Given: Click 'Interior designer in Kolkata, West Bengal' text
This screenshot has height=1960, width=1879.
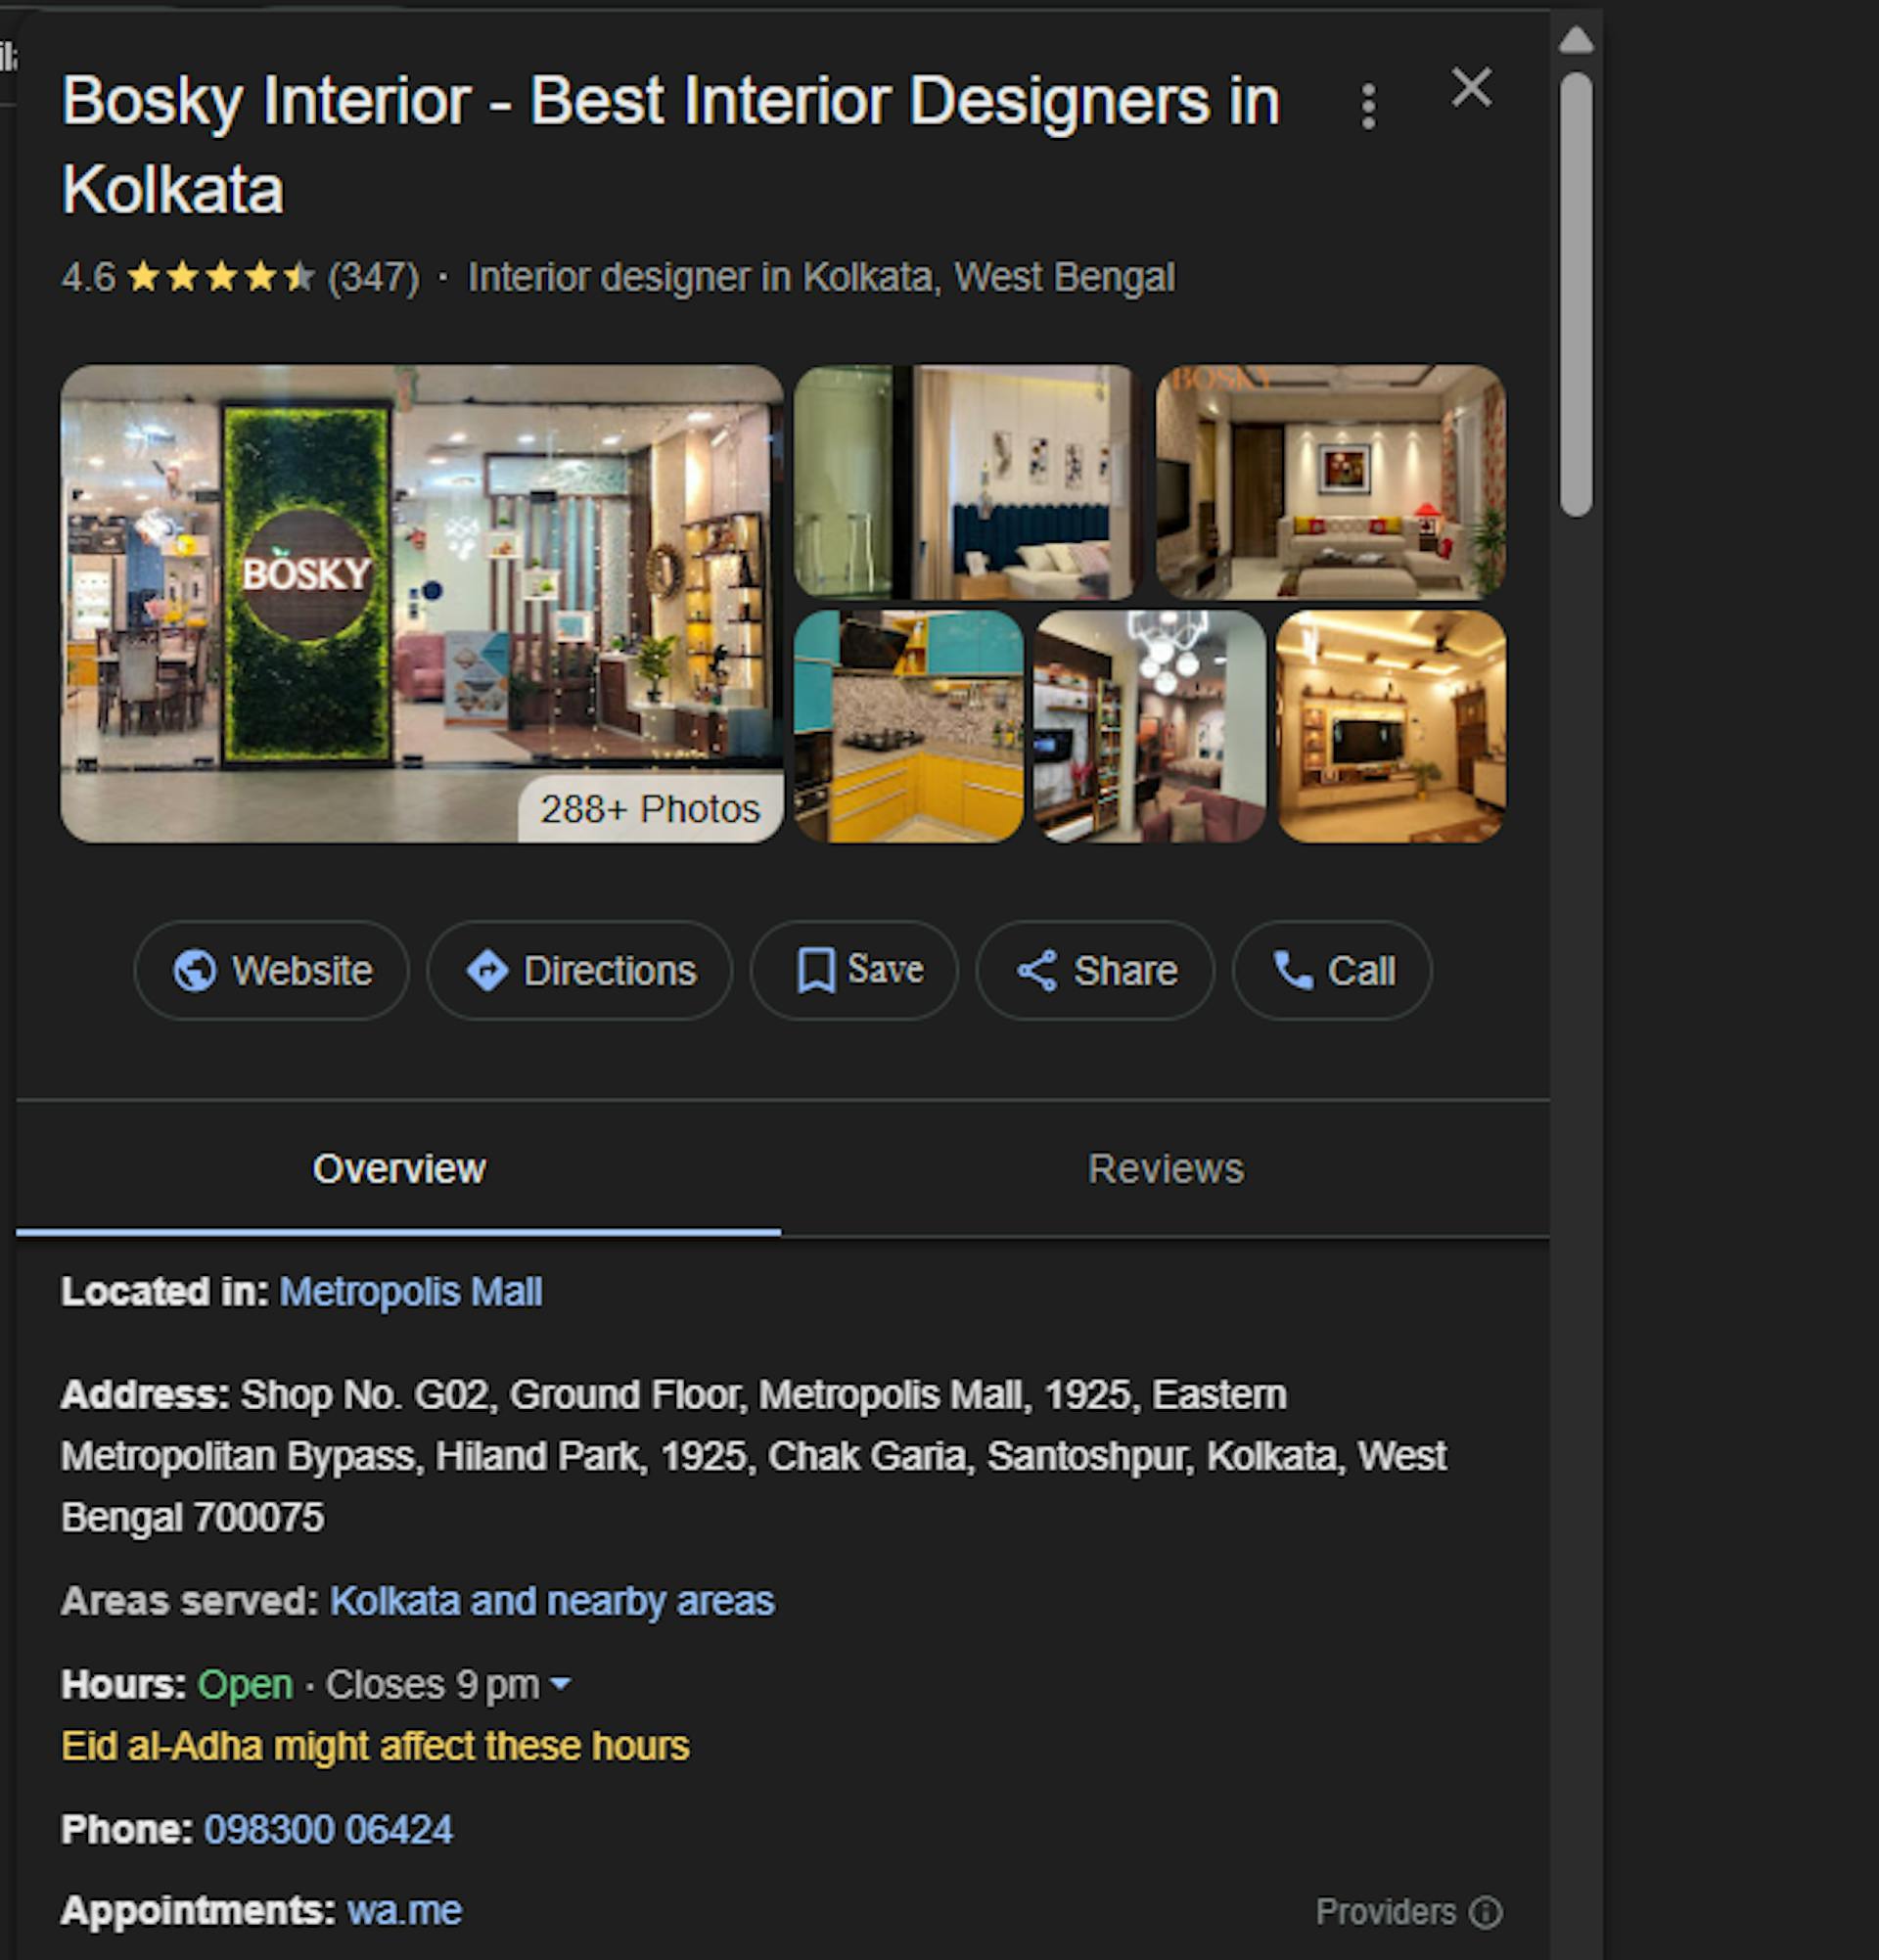Looking at the screenshot, I should coord(821,277).
